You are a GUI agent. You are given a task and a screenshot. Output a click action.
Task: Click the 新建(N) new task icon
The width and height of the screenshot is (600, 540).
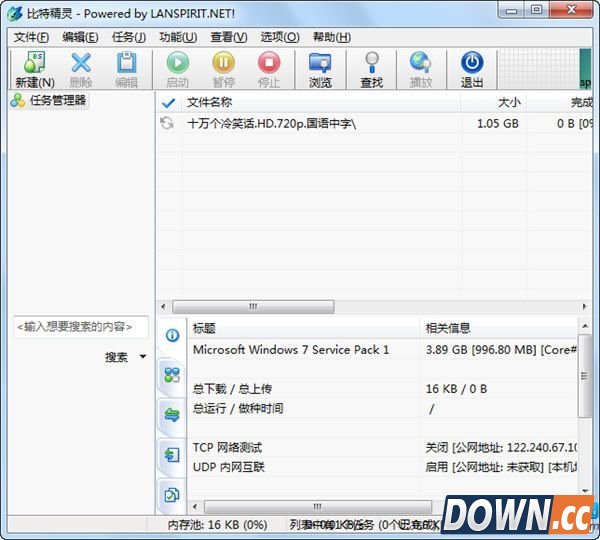point(35,69)
